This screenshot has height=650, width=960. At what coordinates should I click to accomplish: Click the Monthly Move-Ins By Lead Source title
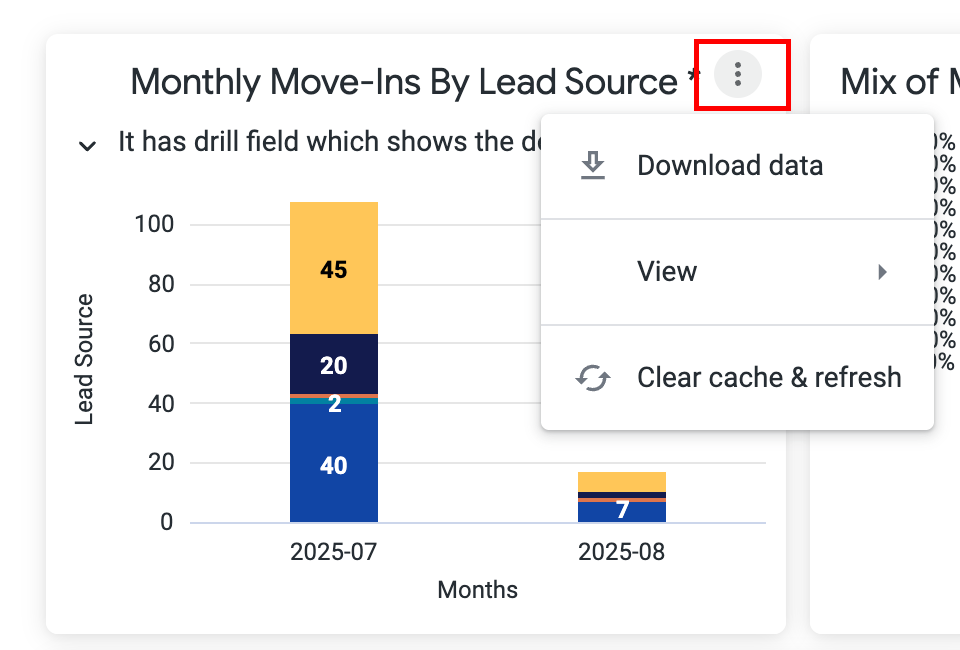pyautogui.click(x=403, y=82)
